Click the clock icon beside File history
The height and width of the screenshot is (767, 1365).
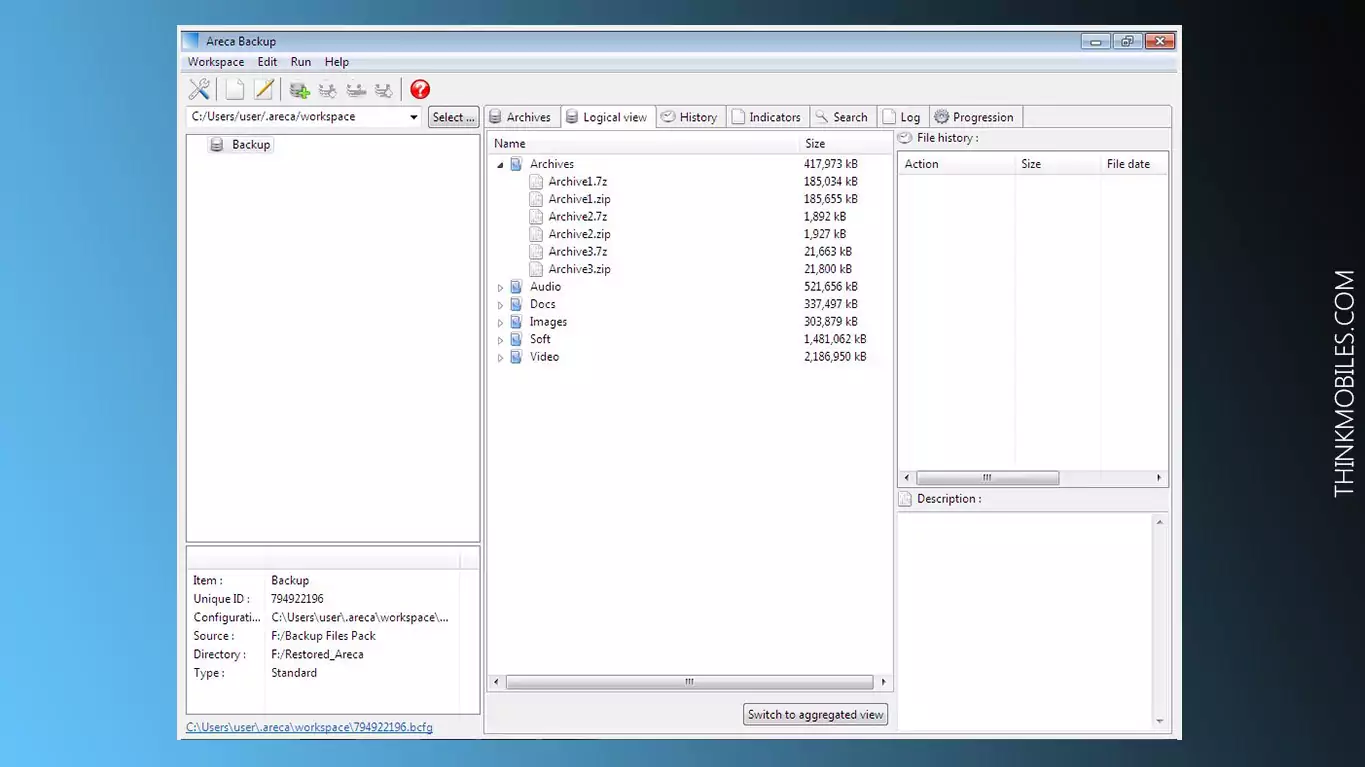tap(905, 138)
